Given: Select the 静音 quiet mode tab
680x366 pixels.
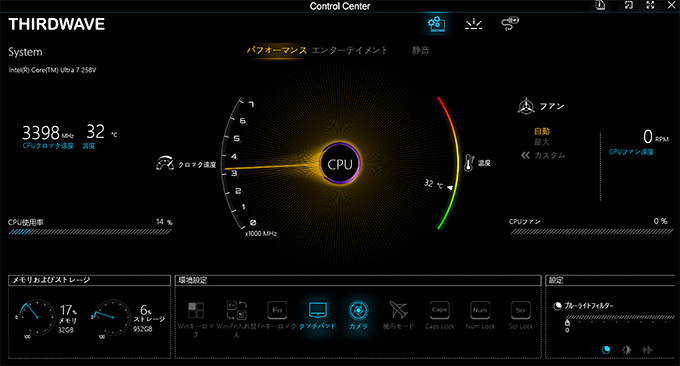Looking at the screenshot, I should coord(420,50).
